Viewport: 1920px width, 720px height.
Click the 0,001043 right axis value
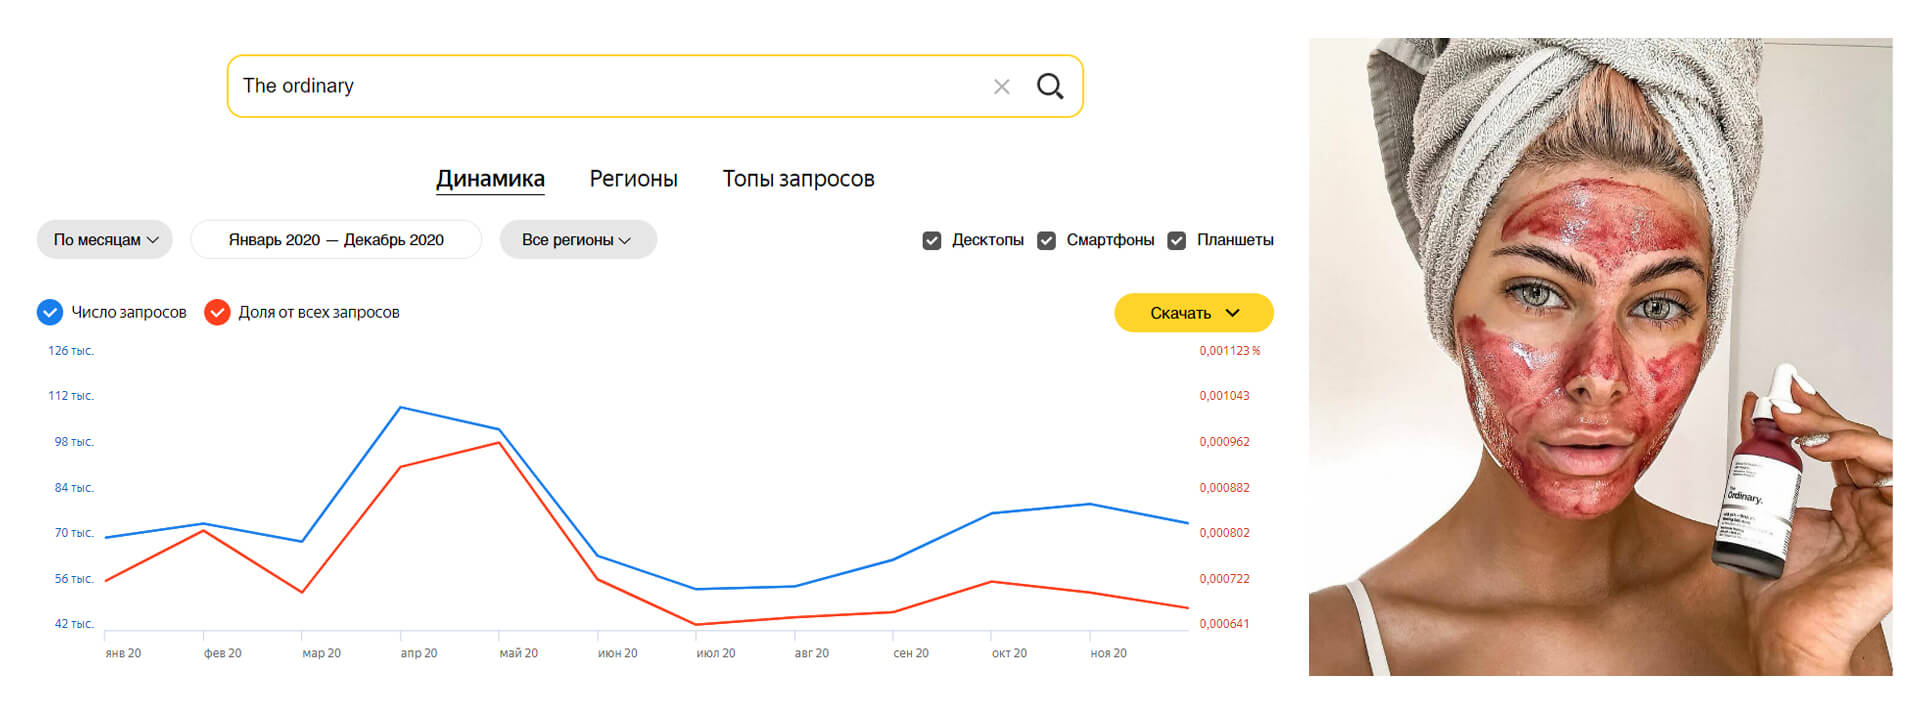point(1225,396)
